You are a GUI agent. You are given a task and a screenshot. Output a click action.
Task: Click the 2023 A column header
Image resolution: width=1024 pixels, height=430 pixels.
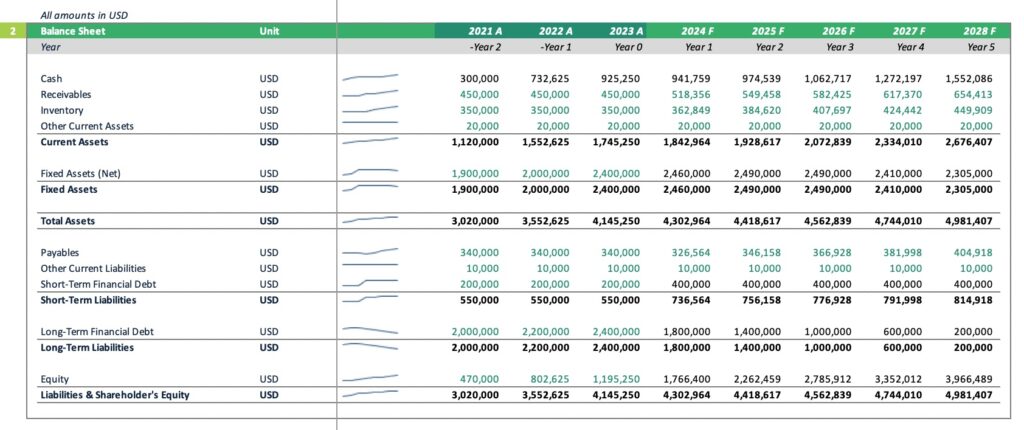pyautogui.click(x=626, y=31)
